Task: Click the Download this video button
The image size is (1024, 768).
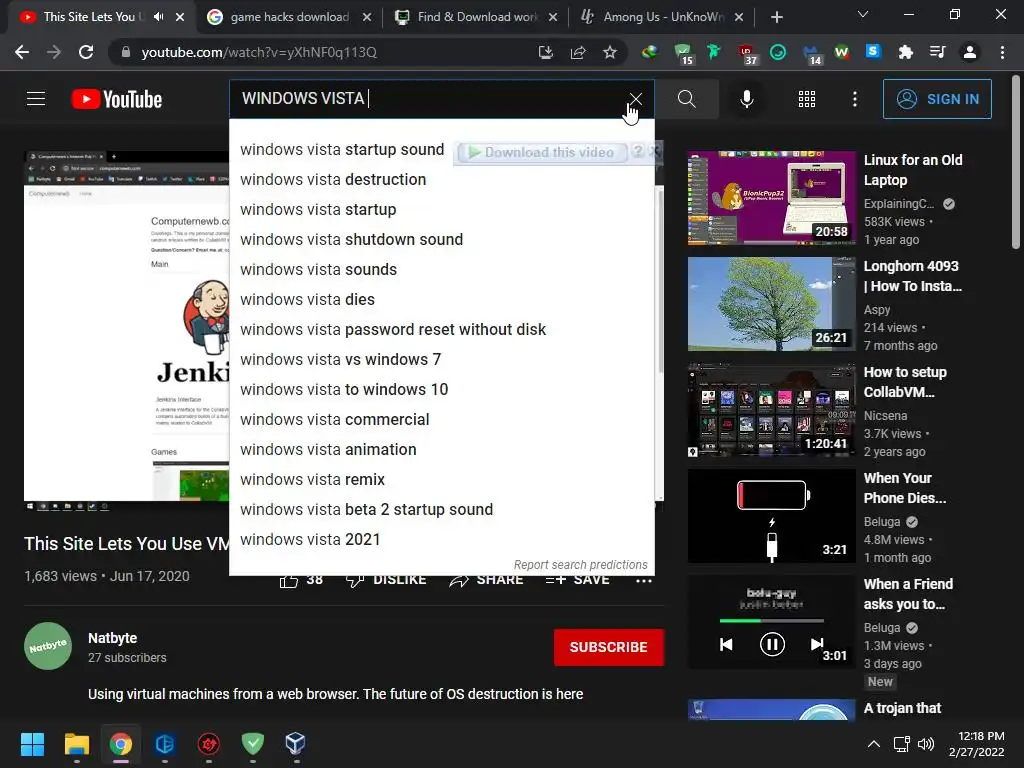Action: pyautogui.click(x=542, y=152)
